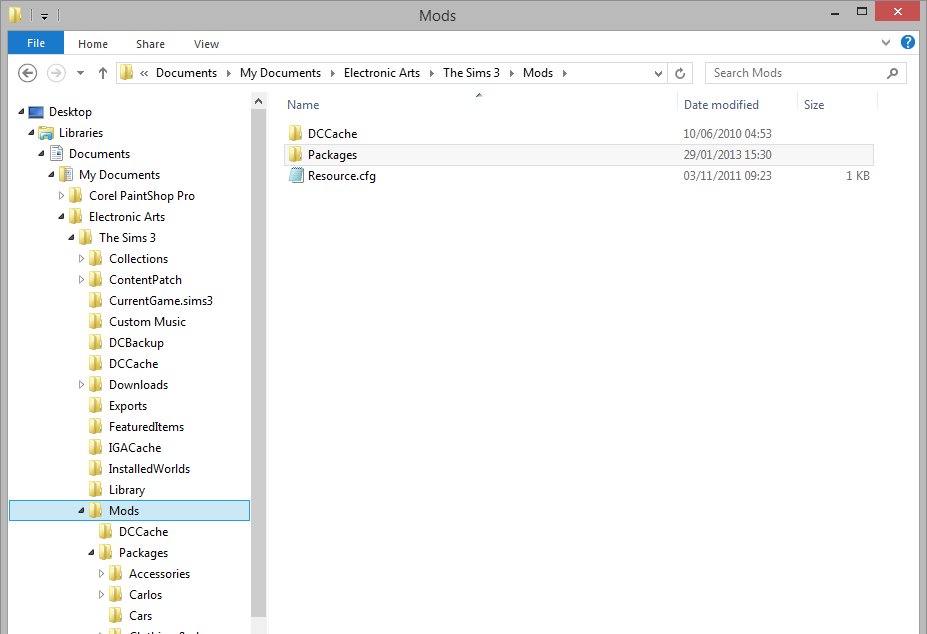Refresh the Mods folder view

[x=680, y=73]
